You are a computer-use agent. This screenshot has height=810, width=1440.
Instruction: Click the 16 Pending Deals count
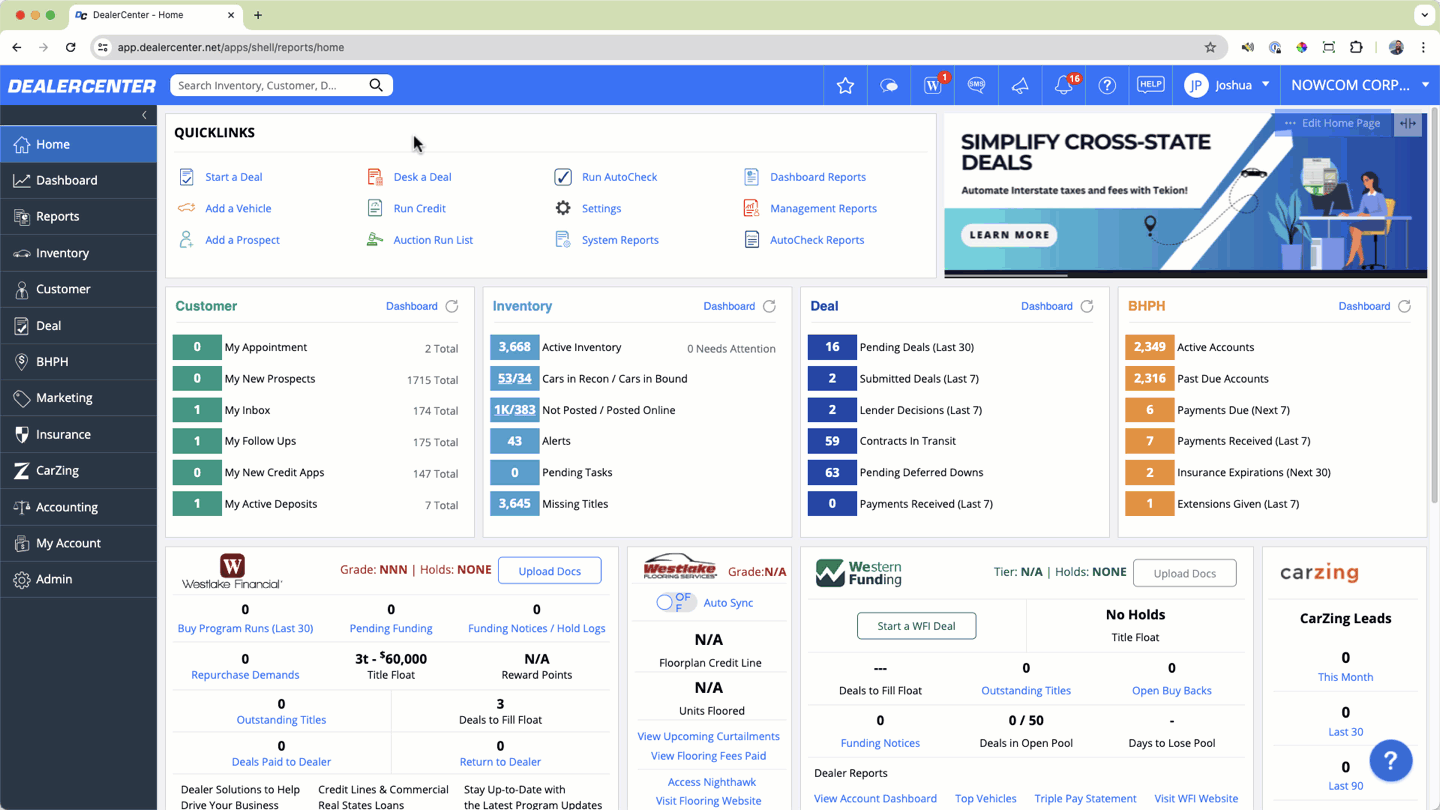click(832, 347)
